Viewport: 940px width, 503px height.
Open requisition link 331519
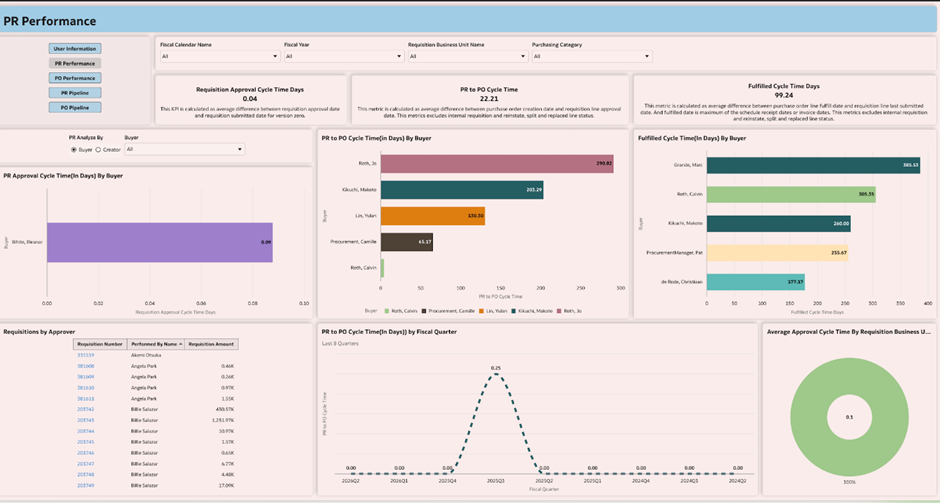[x=86, y=355]
